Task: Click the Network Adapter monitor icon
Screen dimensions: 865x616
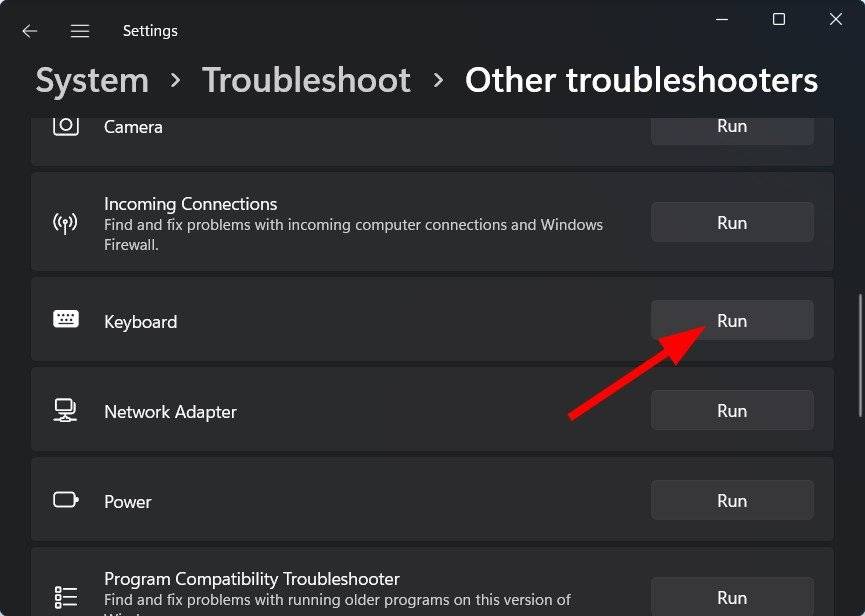Action: [x=65, y=410]
